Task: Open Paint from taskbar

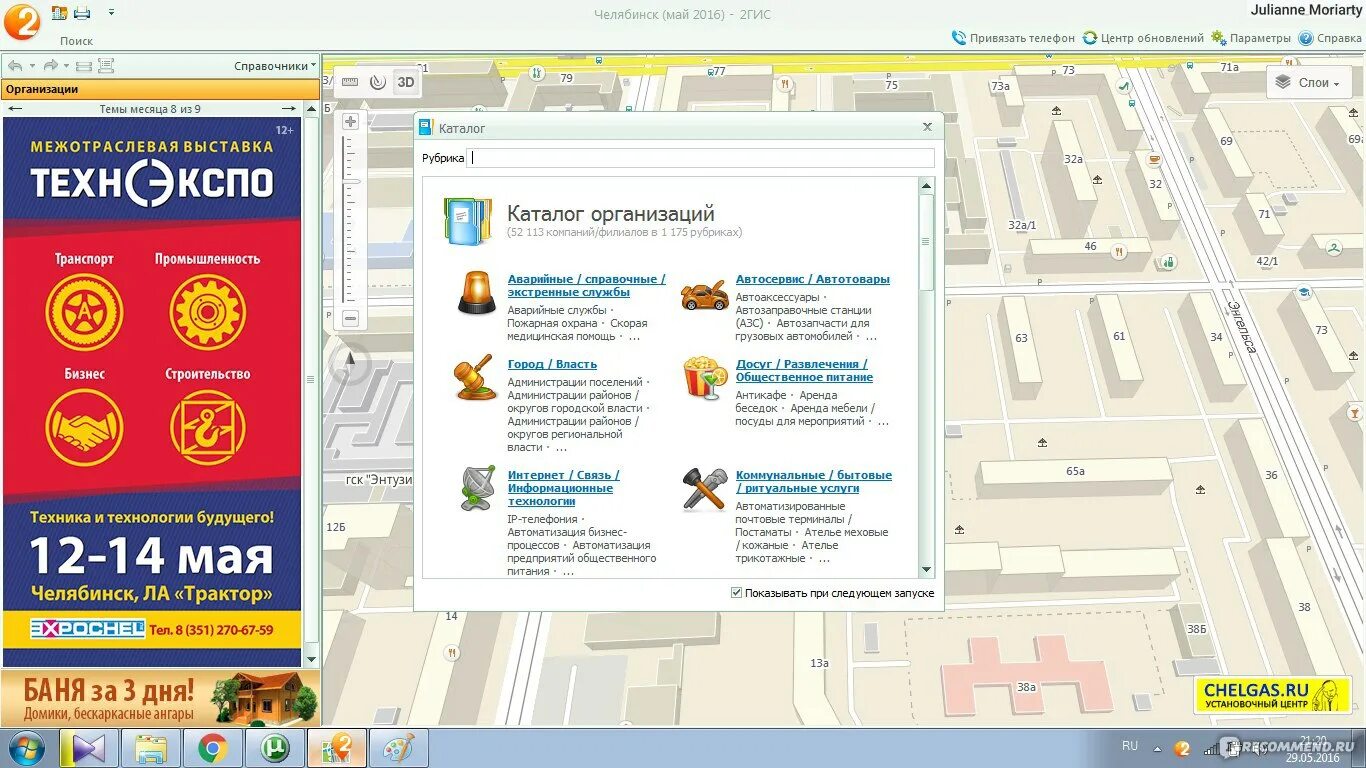Action: point(398,748)
